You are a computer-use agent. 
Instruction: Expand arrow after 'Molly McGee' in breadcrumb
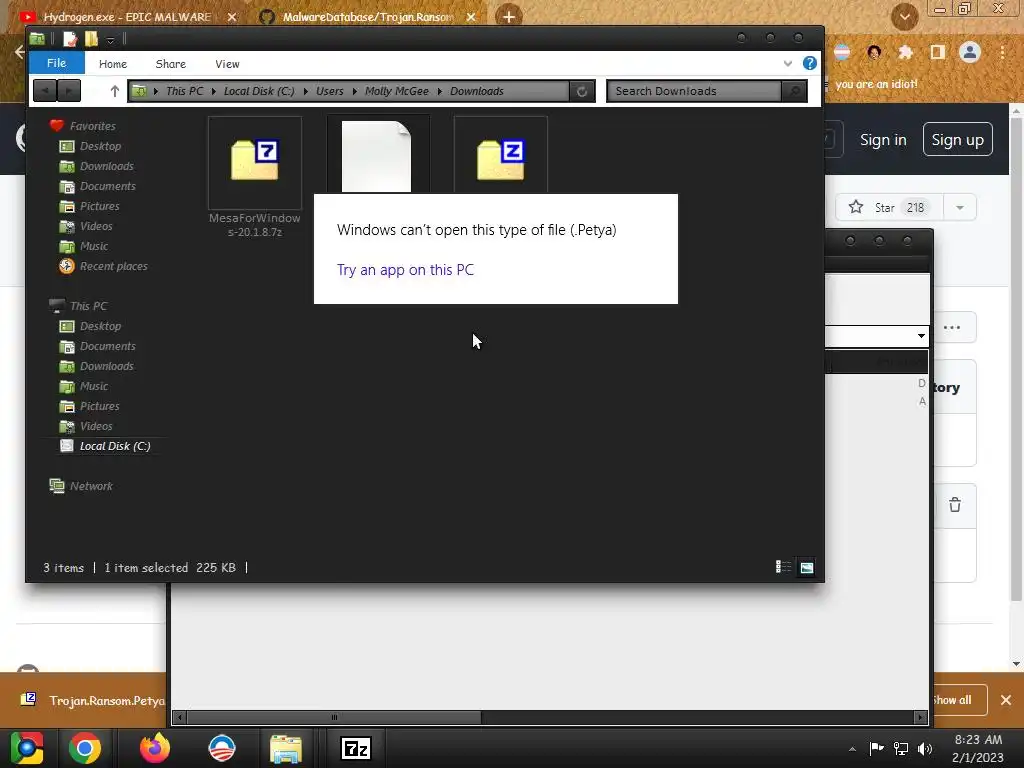point(440,91)
